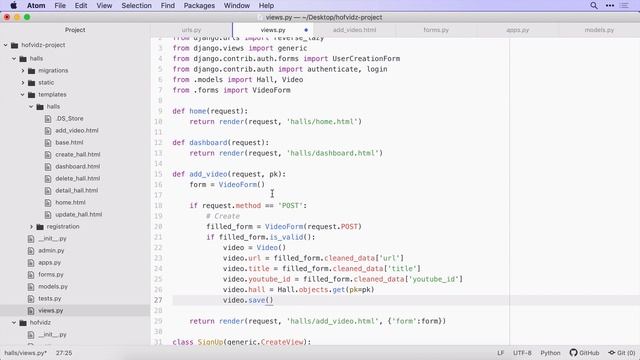This screenshot has width=640, height=360.
Task: Collapse the hofvidz folder chevron
Action: click(14, 322)
